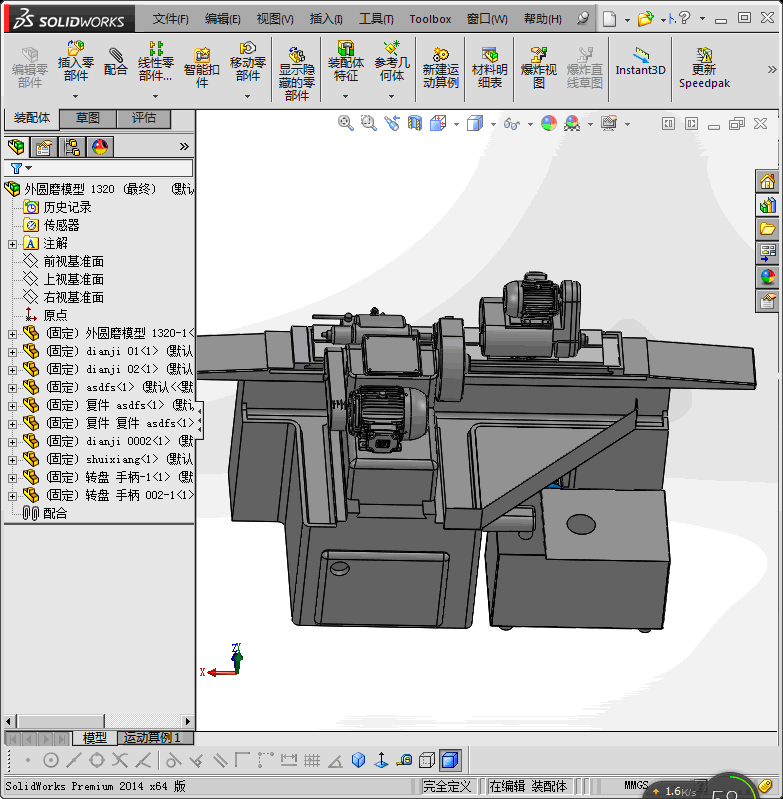This screenshot has height=799, width=783.
Task: Open PropertyManager tab icon
Action: coord(44,147)
